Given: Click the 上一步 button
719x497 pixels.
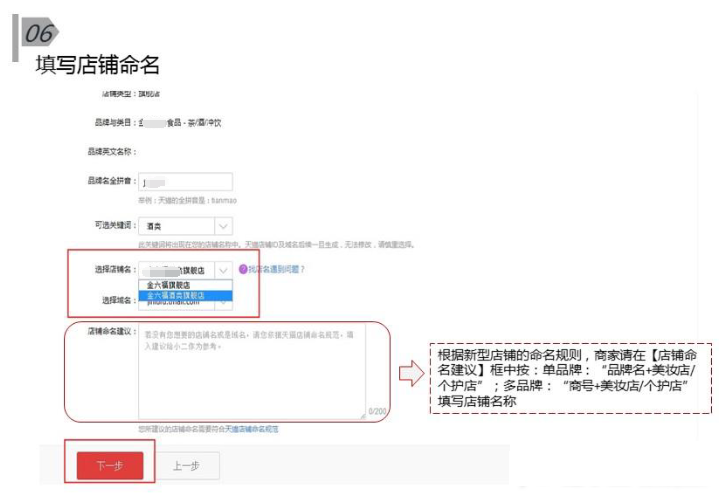Looking at the screenshot, I should (x=186, y=466).
